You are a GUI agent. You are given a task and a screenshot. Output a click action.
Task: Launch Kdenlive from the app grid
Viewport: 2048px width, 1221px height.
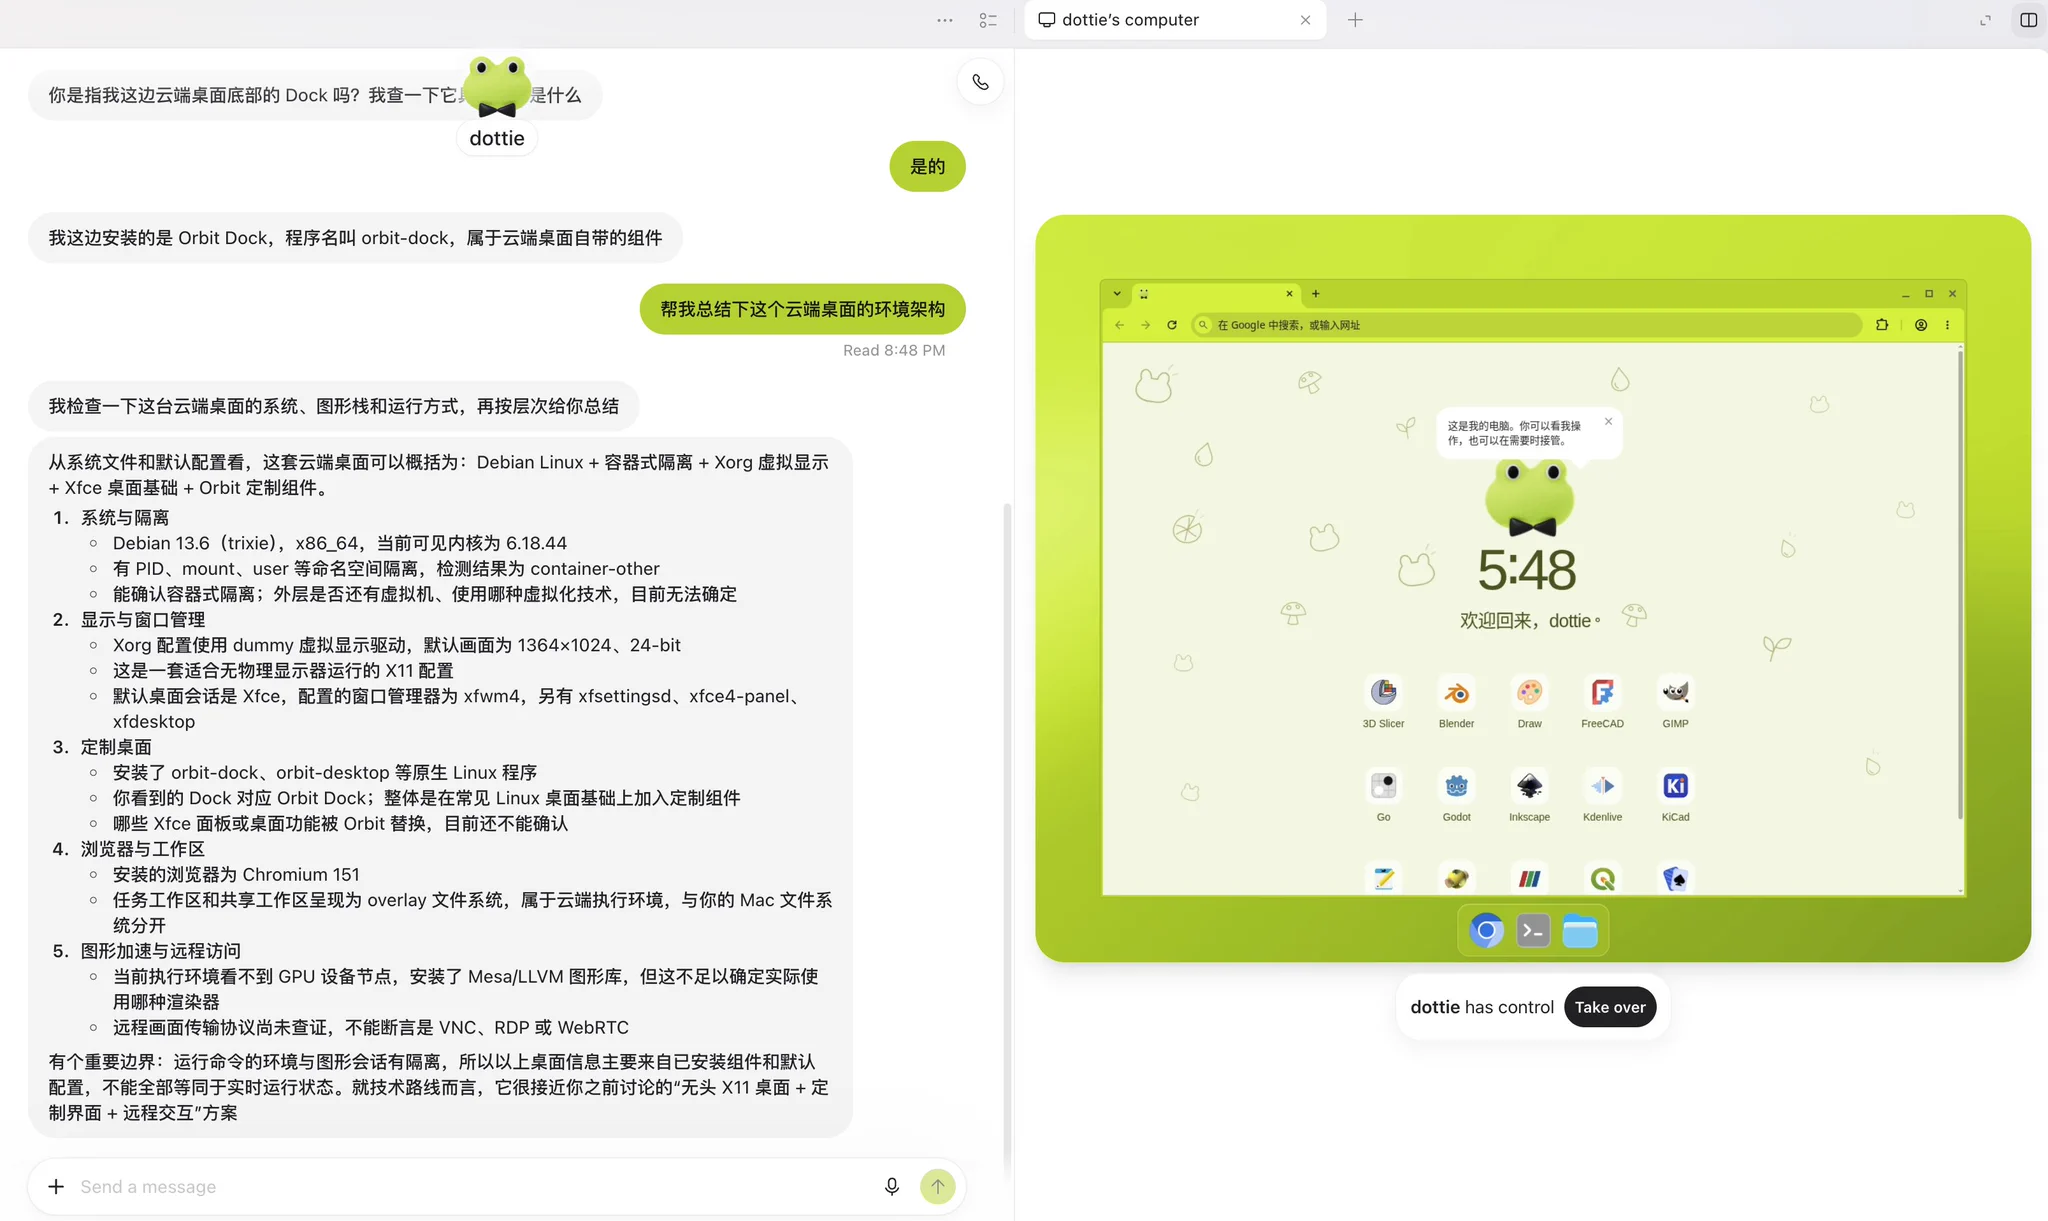click(1602, 796)
